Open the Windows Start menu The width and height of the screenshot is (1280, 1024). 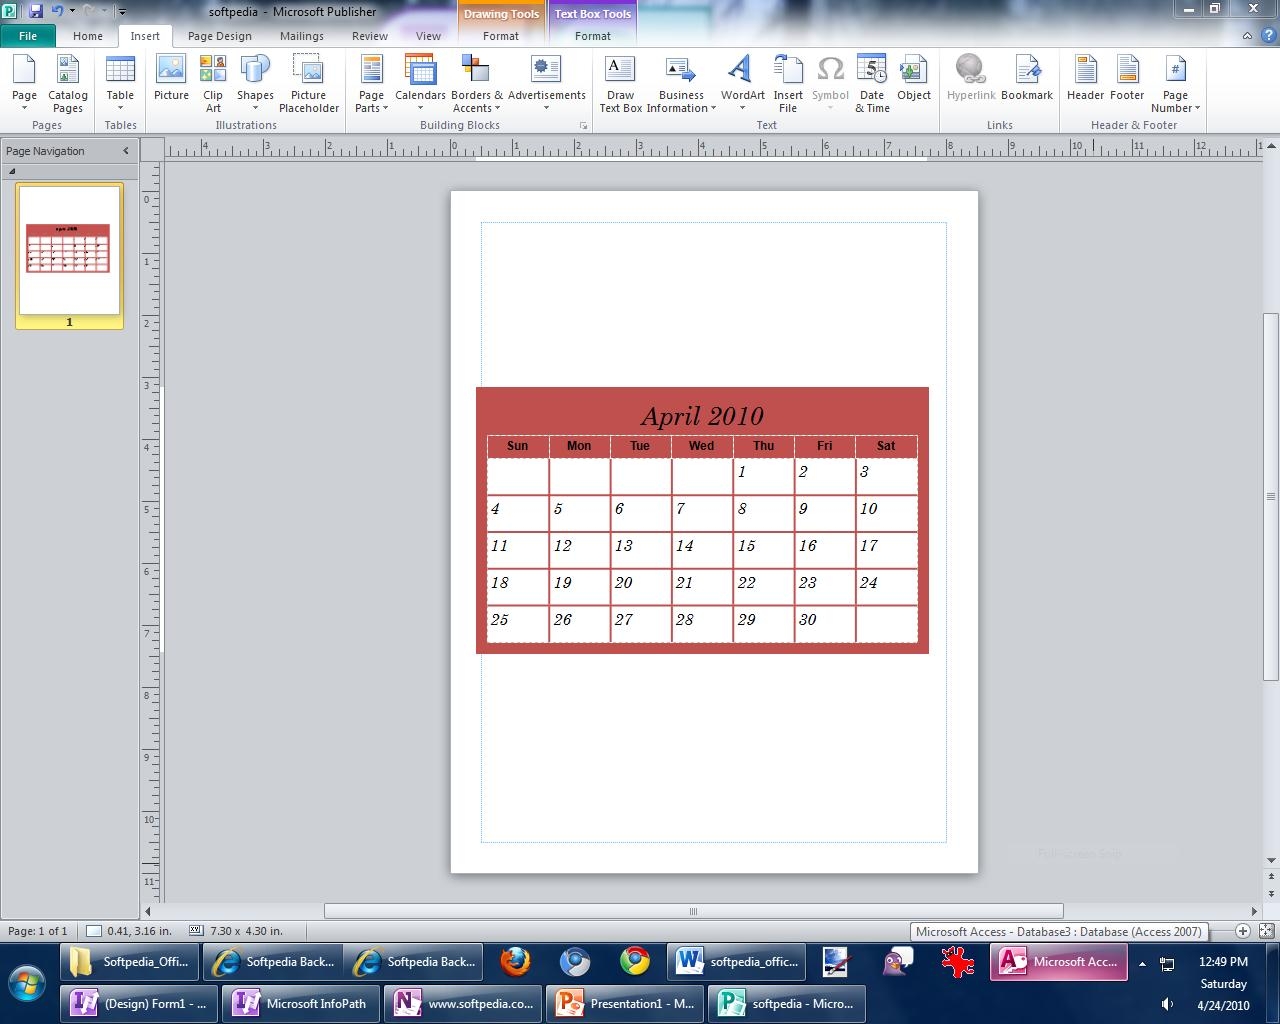point(27,982)
